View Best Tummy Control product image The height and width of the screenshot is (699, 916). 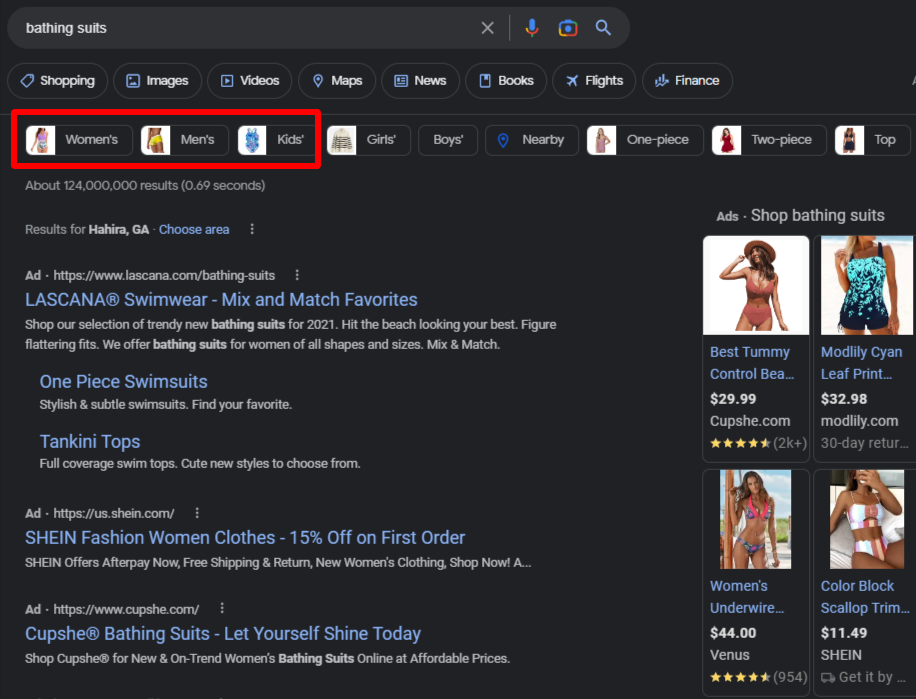pos(756,286)
